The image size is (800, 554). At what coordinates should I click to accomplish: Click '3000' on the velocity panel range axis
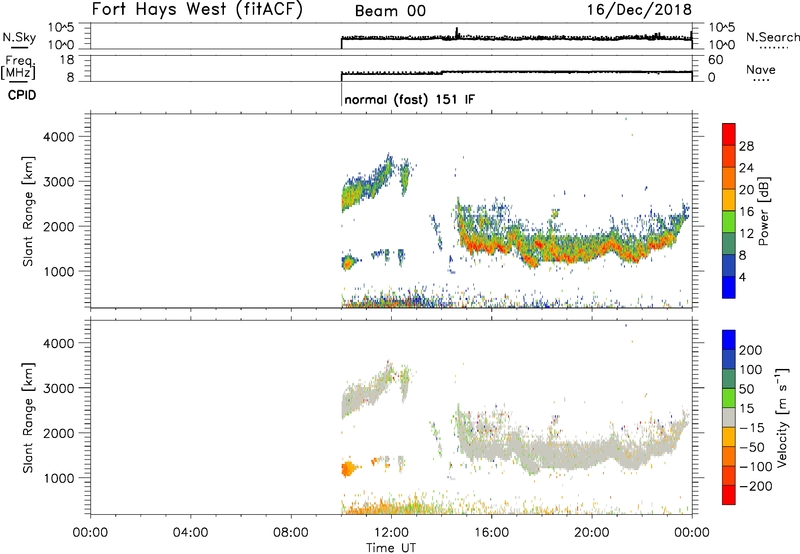[x=59, y=388]
